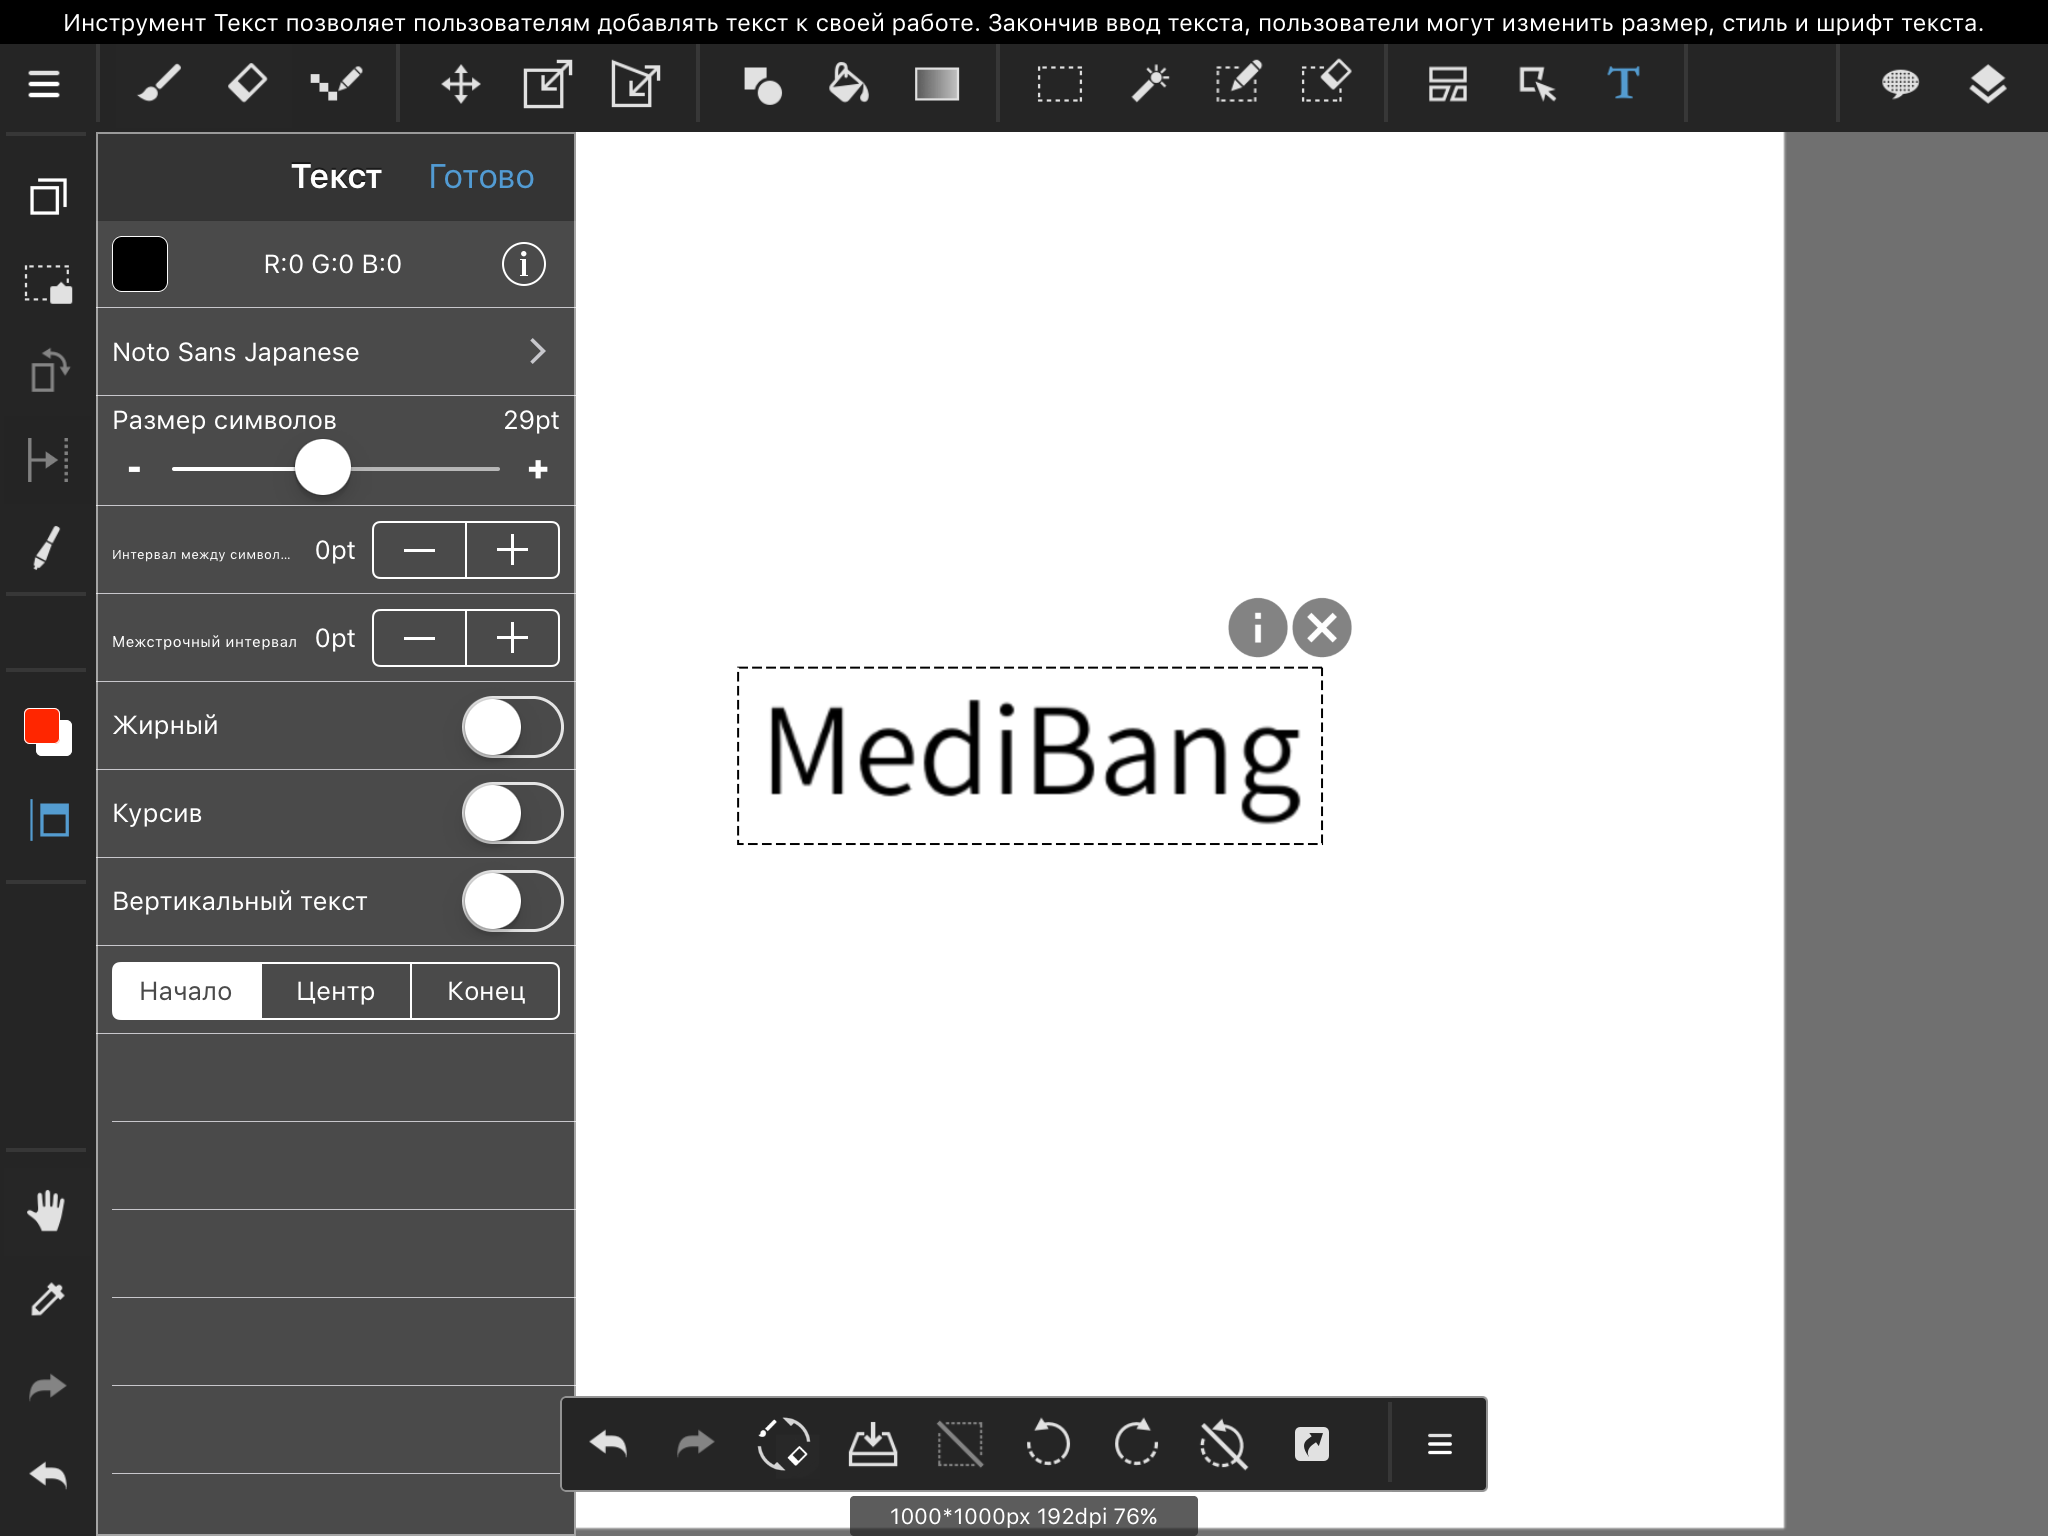
Task: Select Конец alignment tab
Action: point(485,991)
